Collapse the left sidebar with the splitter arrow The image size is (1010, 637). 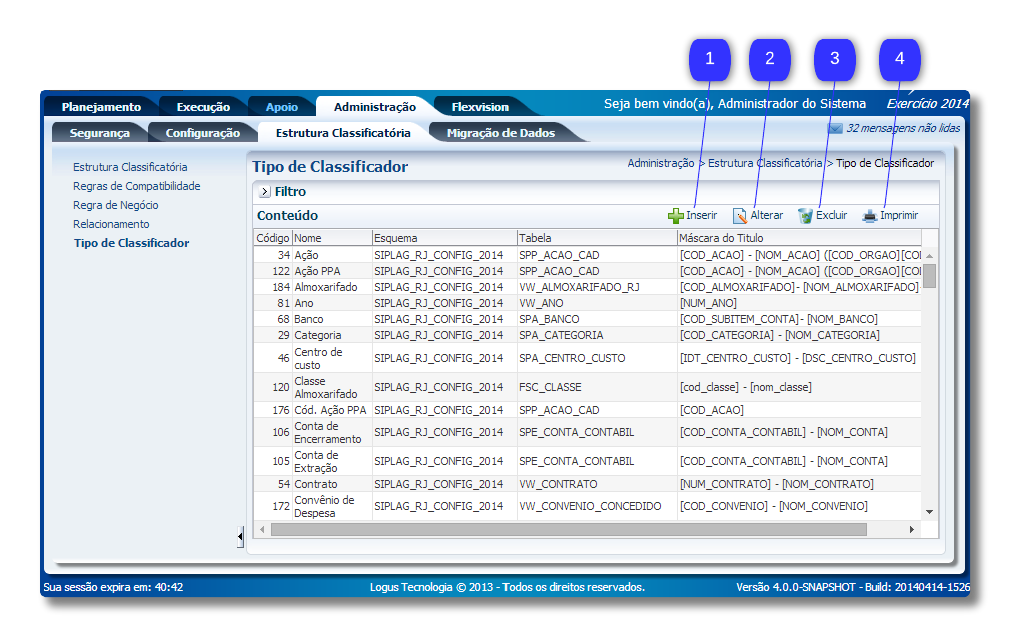click(x=240, y=537)
